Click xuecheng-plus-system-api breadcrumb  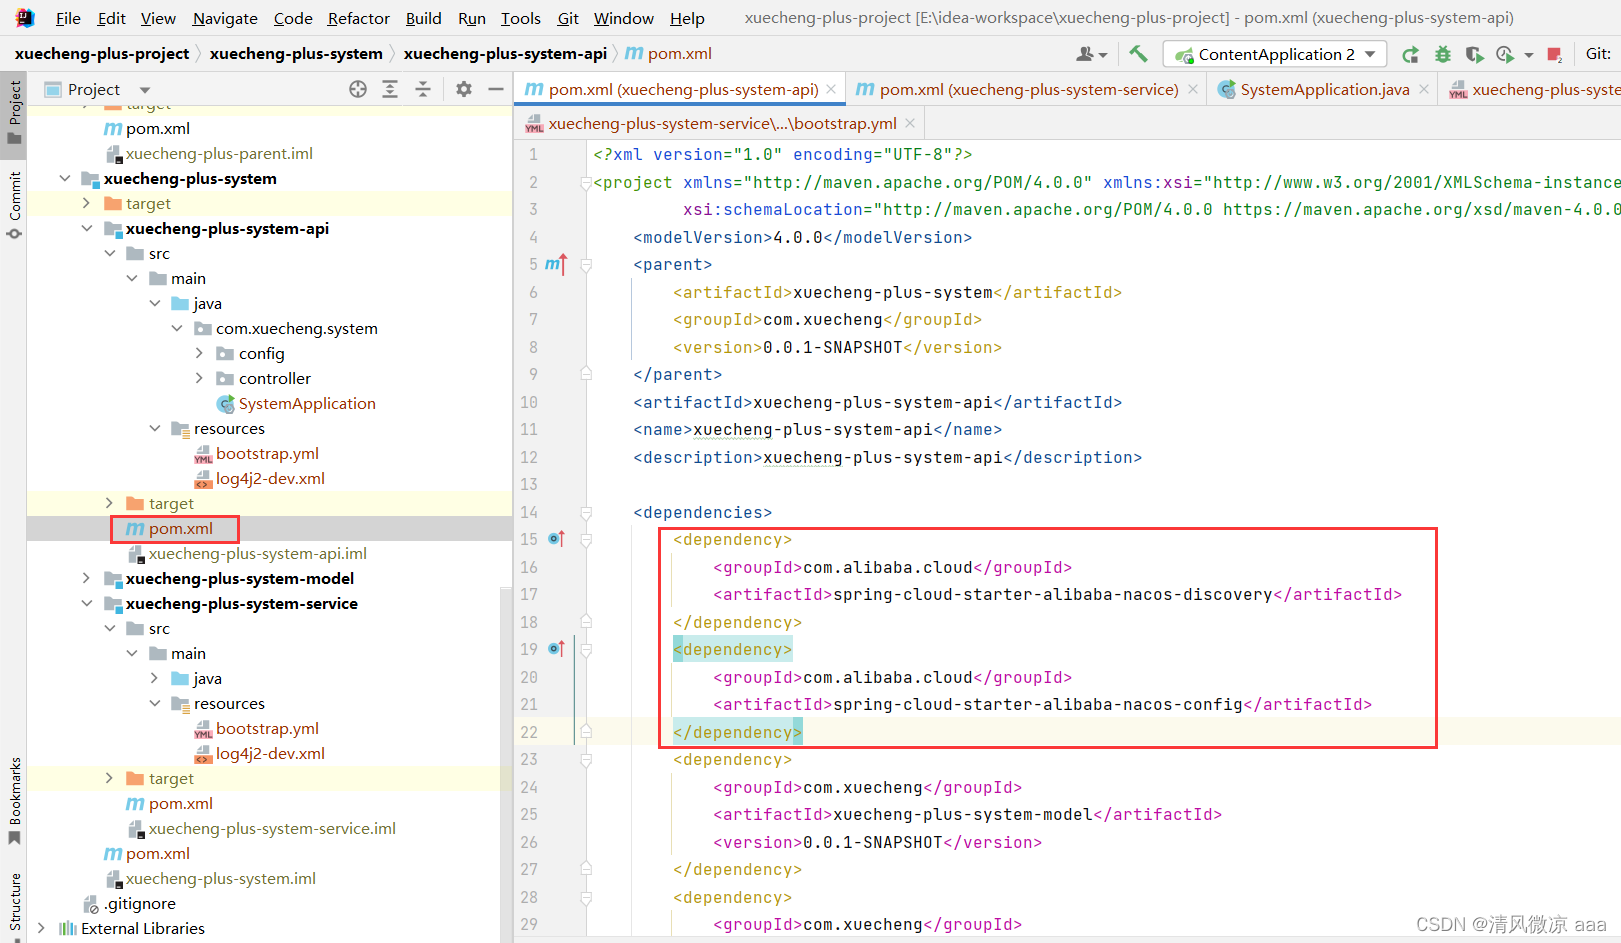coord(505,53)
